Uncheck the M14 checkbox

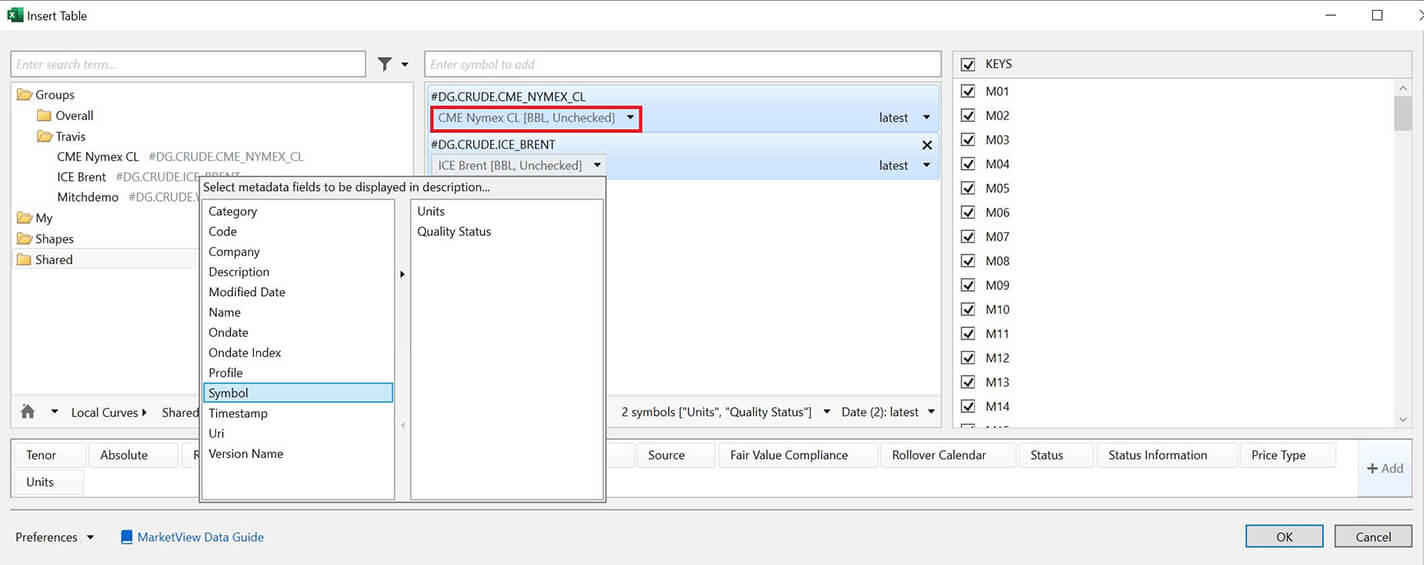click(968, 406)
